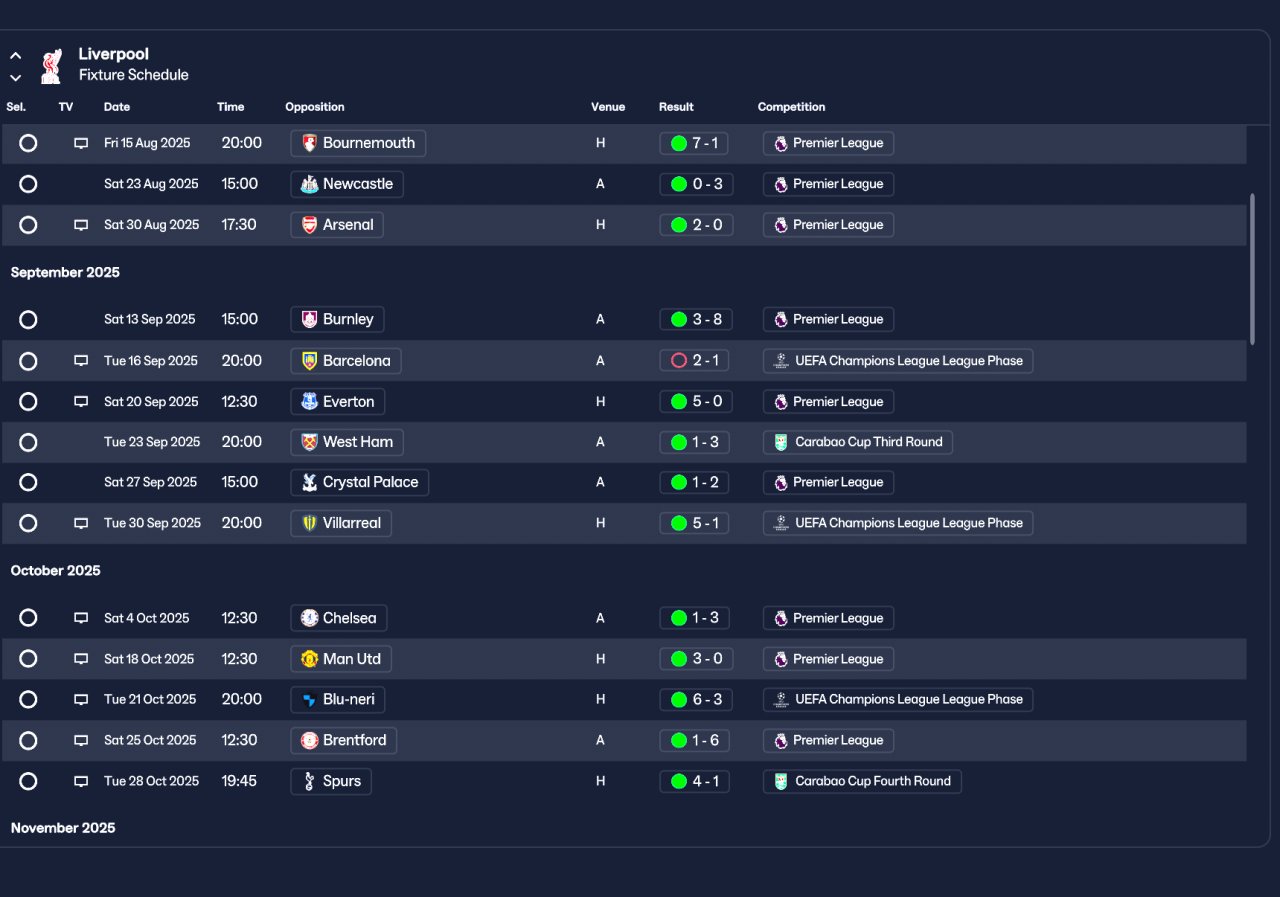Open the Brentford 1 - 6 result
The width and height of the screenshot is (1280, 897).
coord(696,741)
